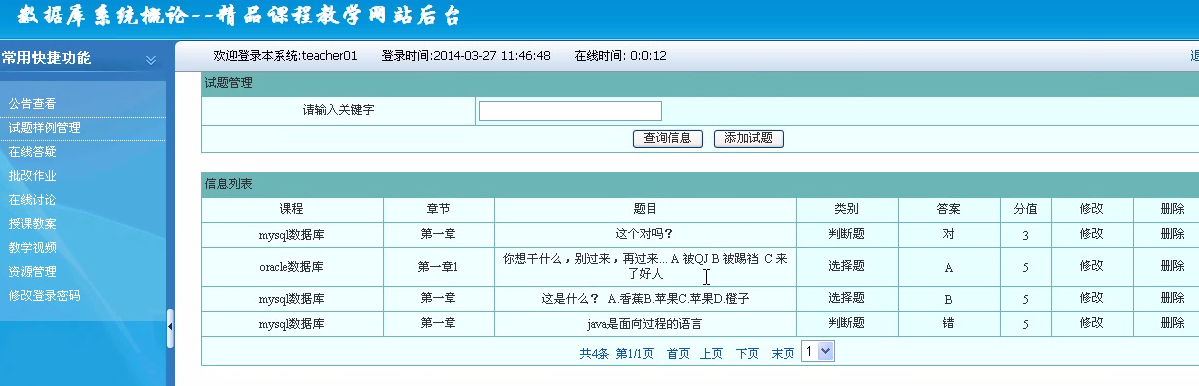Select 资源管理 in the sidebar

point(32,271)
